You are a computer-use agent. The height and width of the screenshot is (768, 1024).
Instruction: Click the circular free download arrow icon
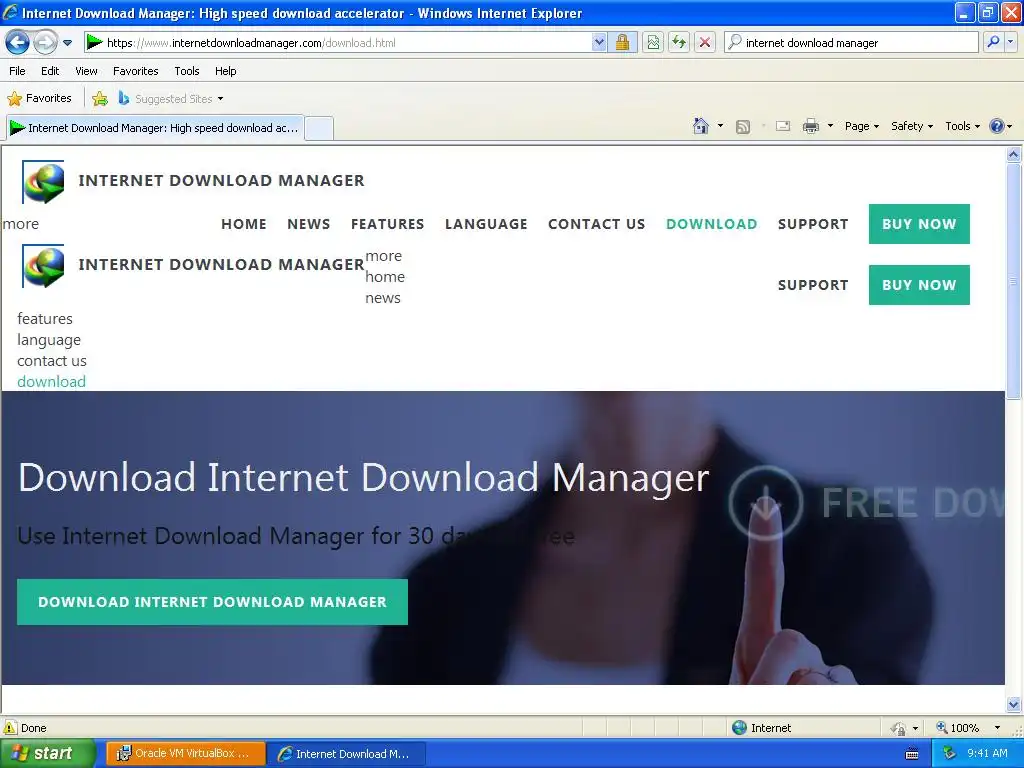point(765,503)
